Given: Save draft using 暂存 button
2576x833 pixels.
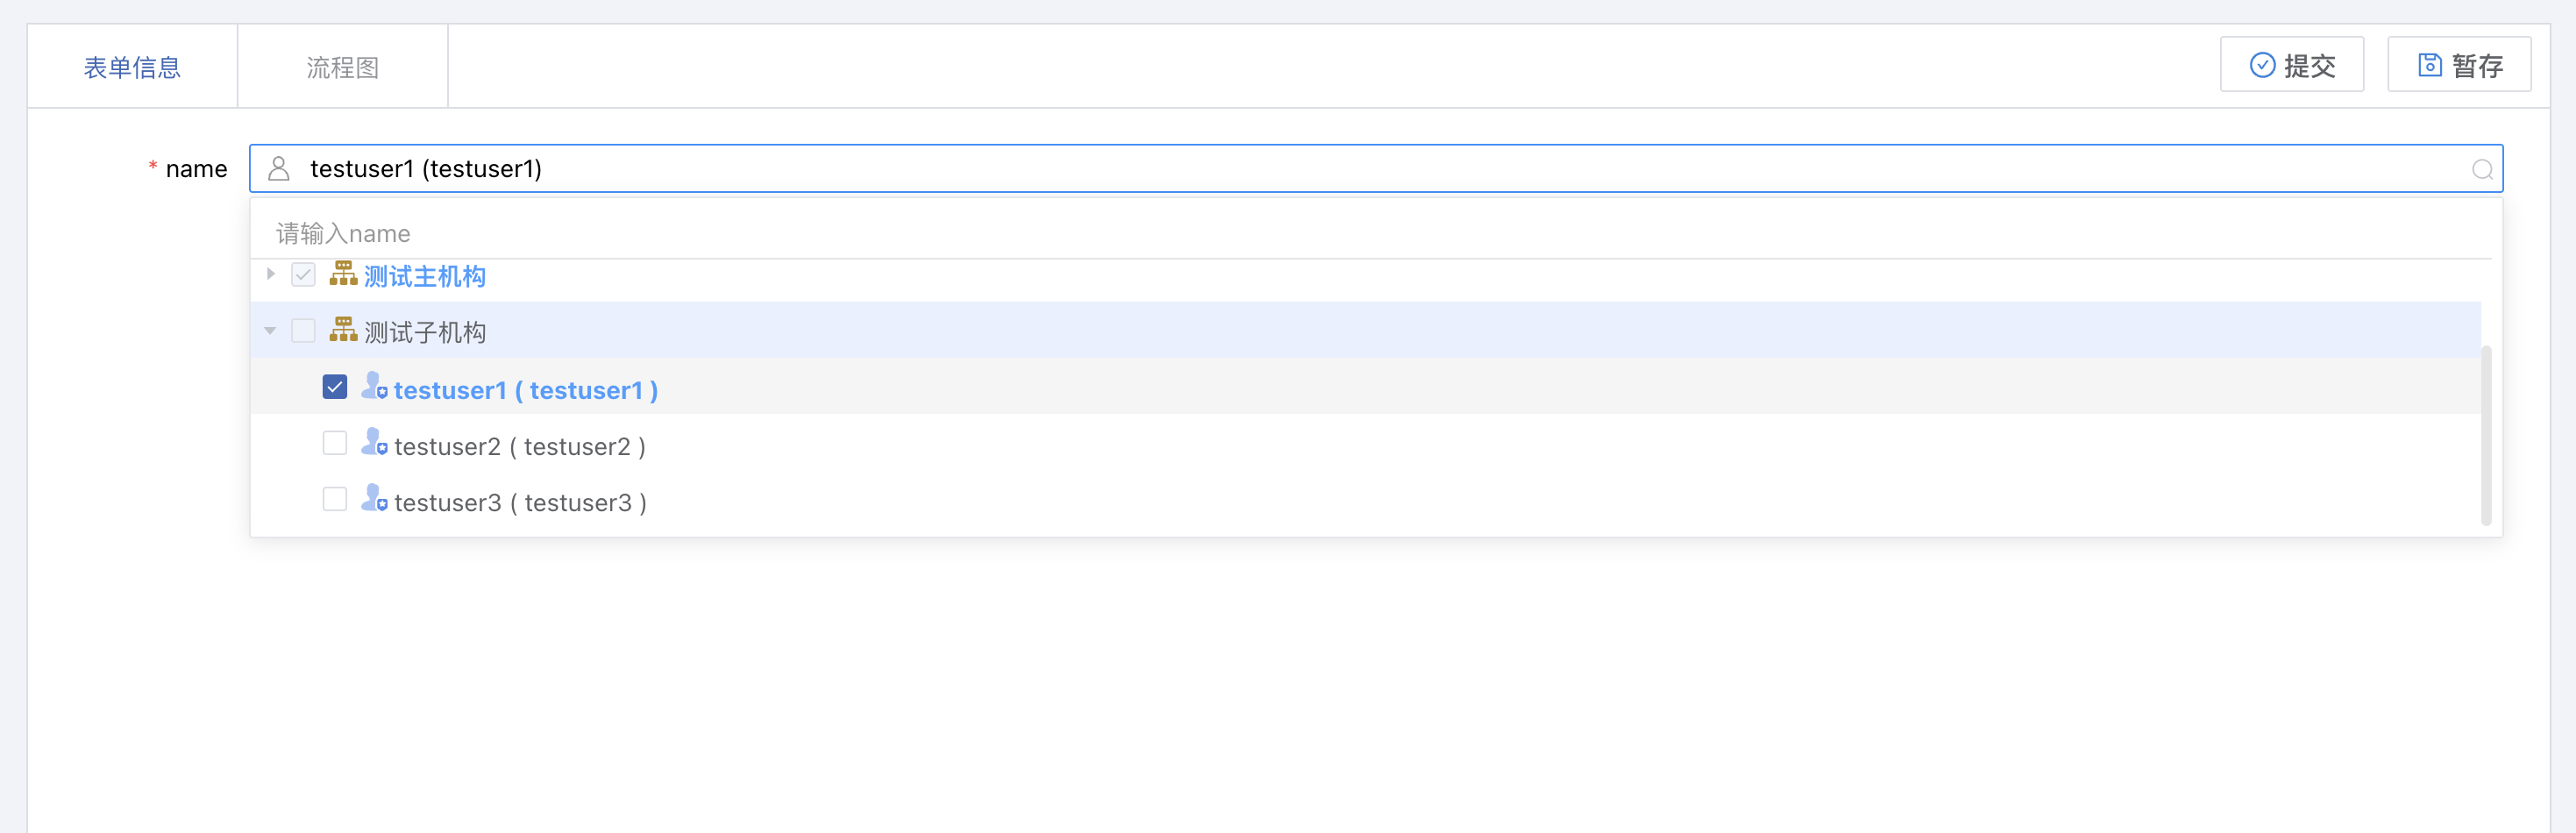Looking at the screenshot, I should click(2458, 65).
